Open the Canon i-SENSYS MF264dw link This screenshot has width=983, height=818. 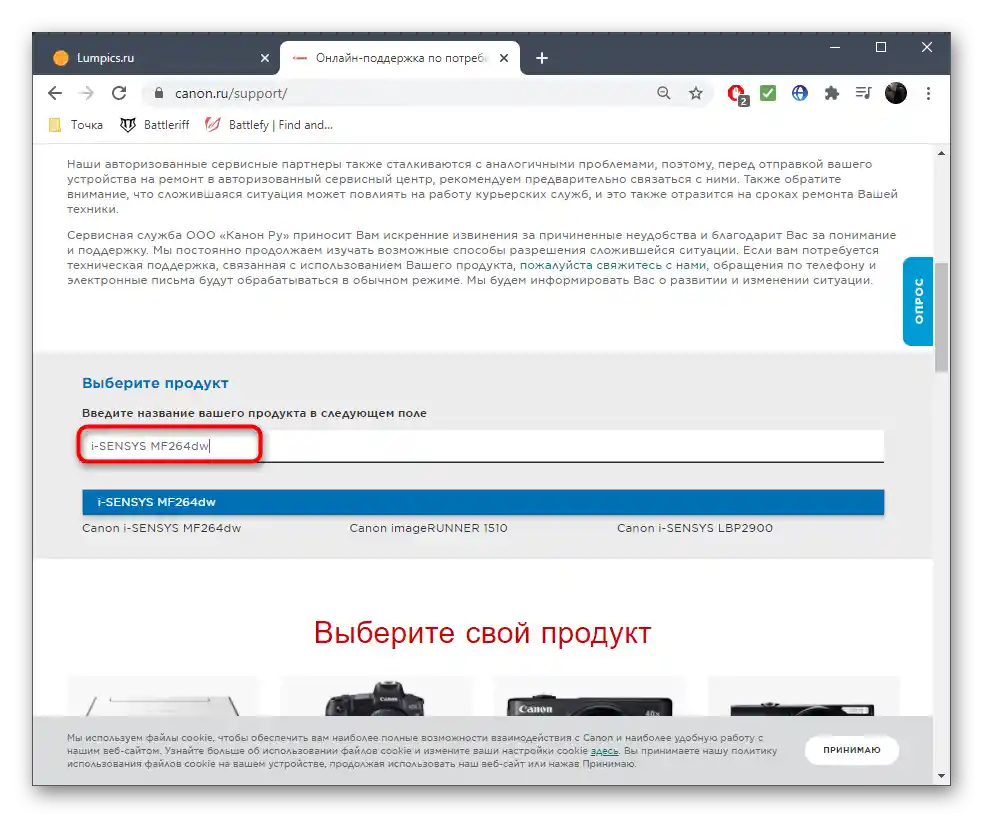click(x=161, y=528)
